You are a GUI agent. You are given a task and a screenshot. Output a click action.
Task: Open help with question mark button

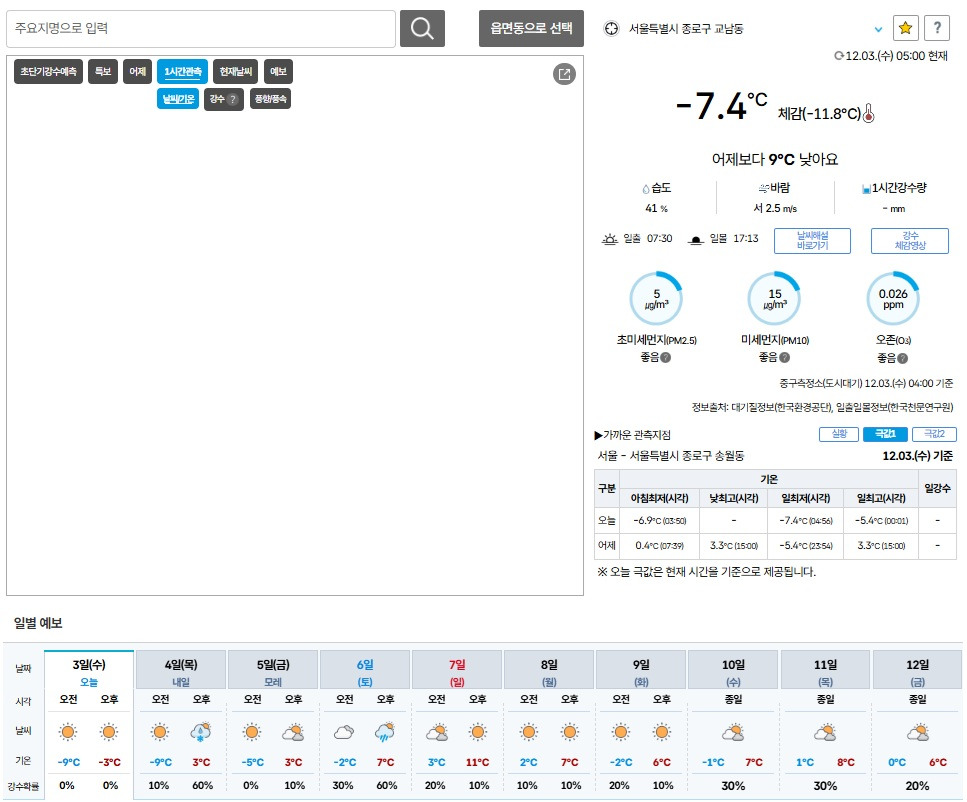click(x=937, y=28)
